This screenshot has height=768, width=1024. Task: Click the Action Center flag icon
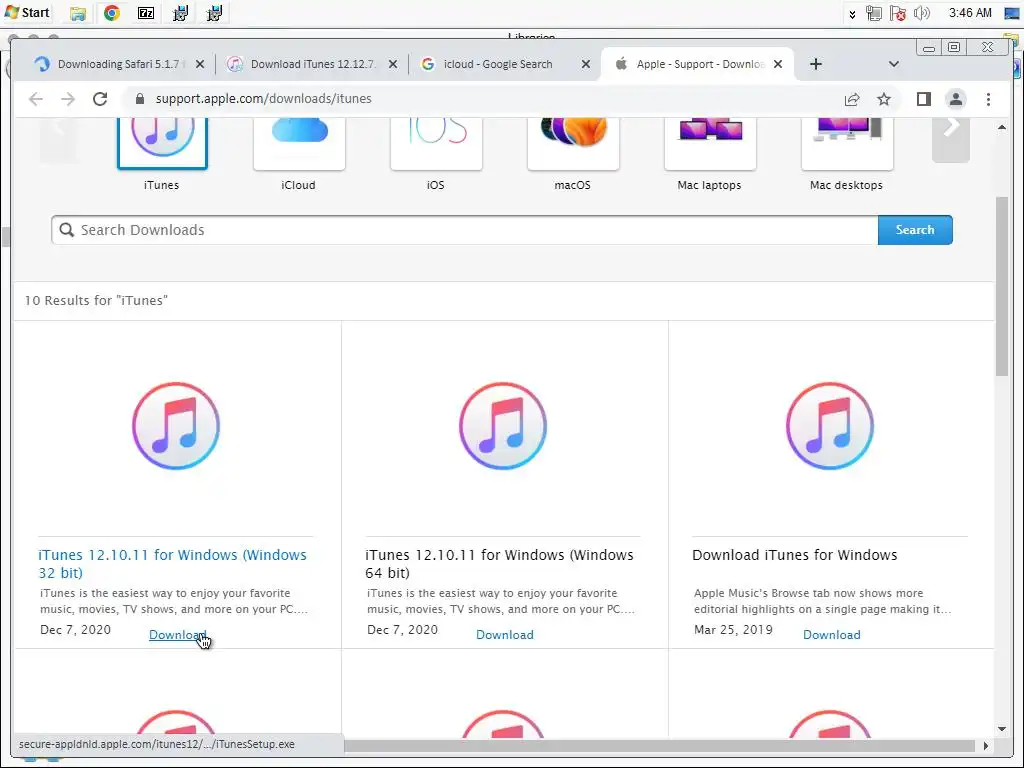point(898,13)
